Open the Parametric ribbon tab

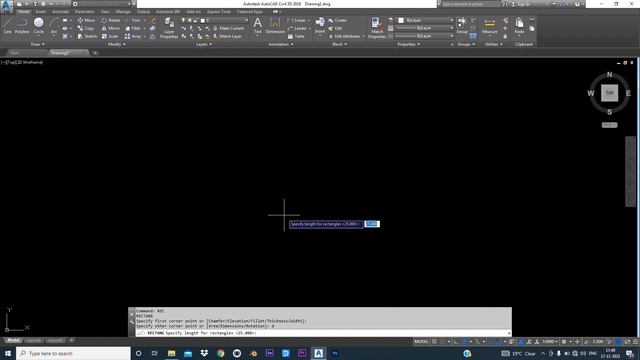(x=84, y=12)
